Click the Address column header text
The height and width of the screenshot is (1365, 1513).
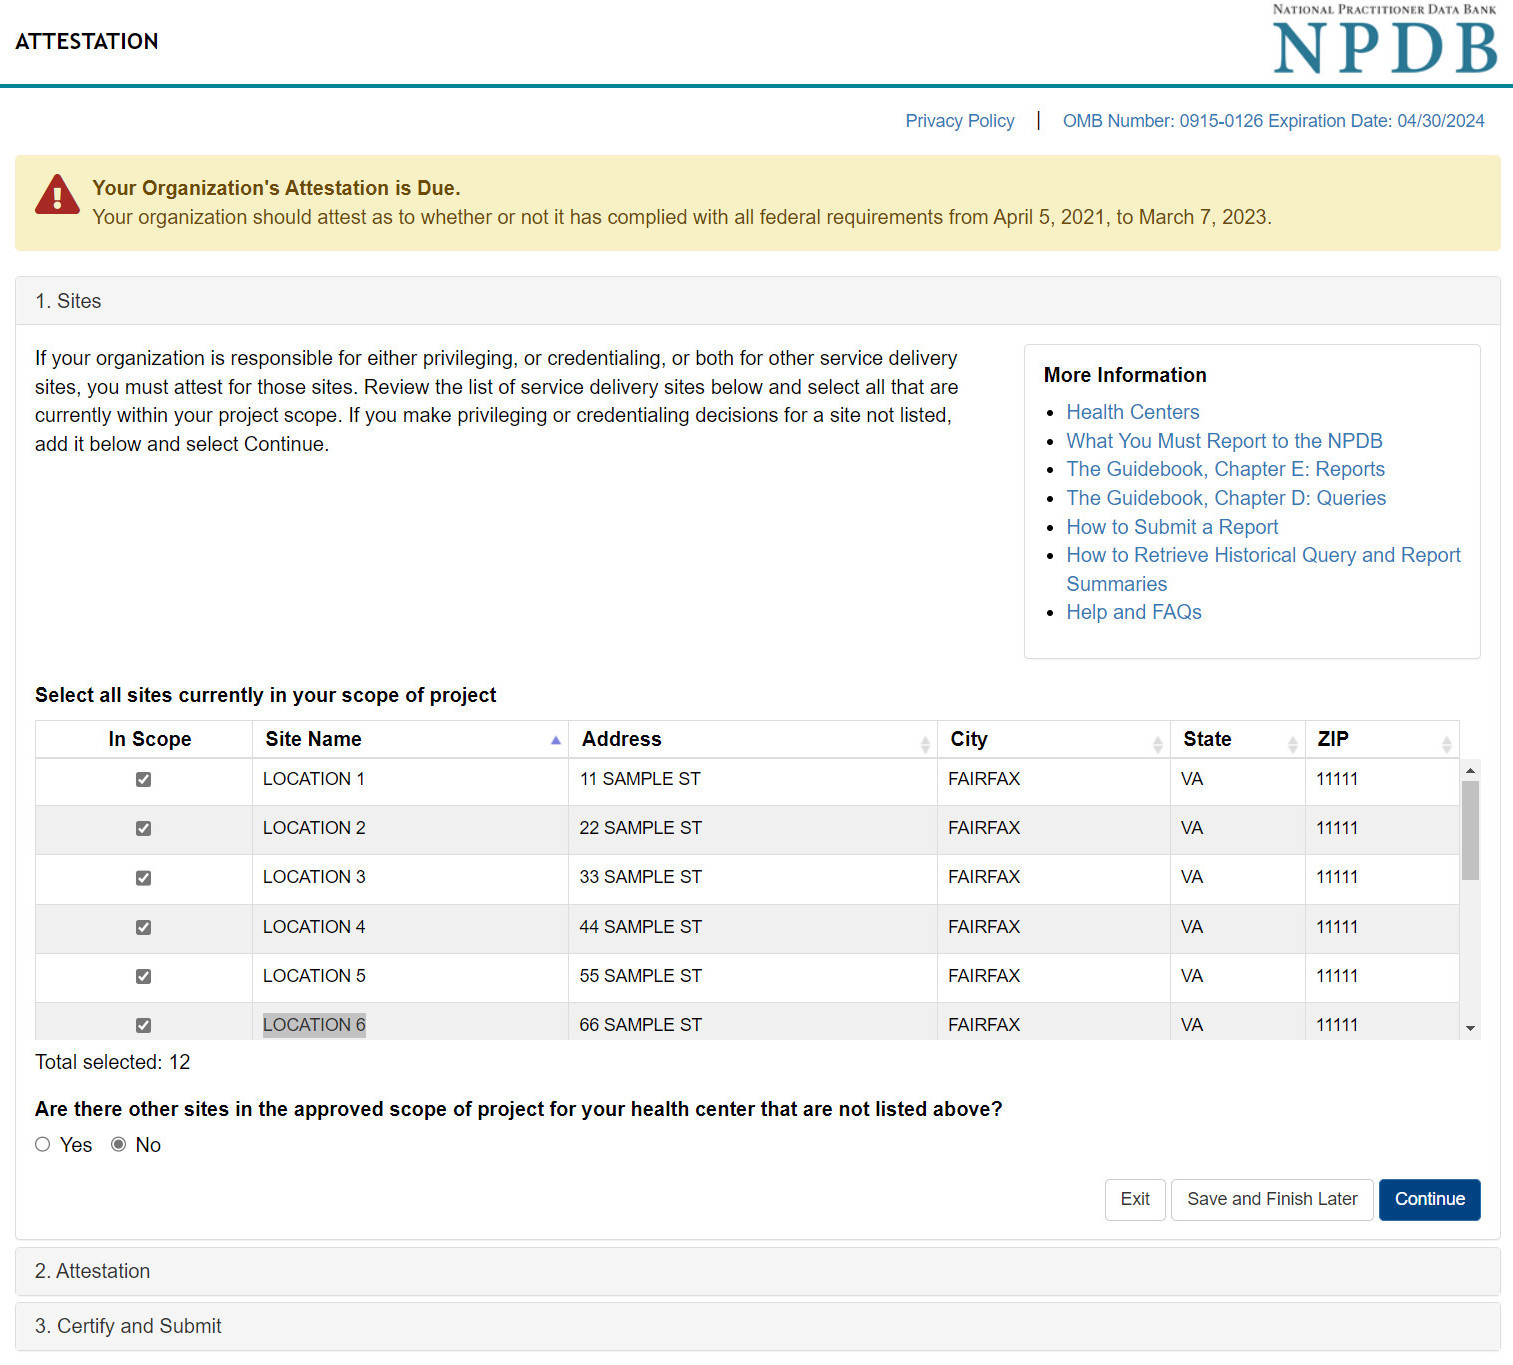click(621, 739)
